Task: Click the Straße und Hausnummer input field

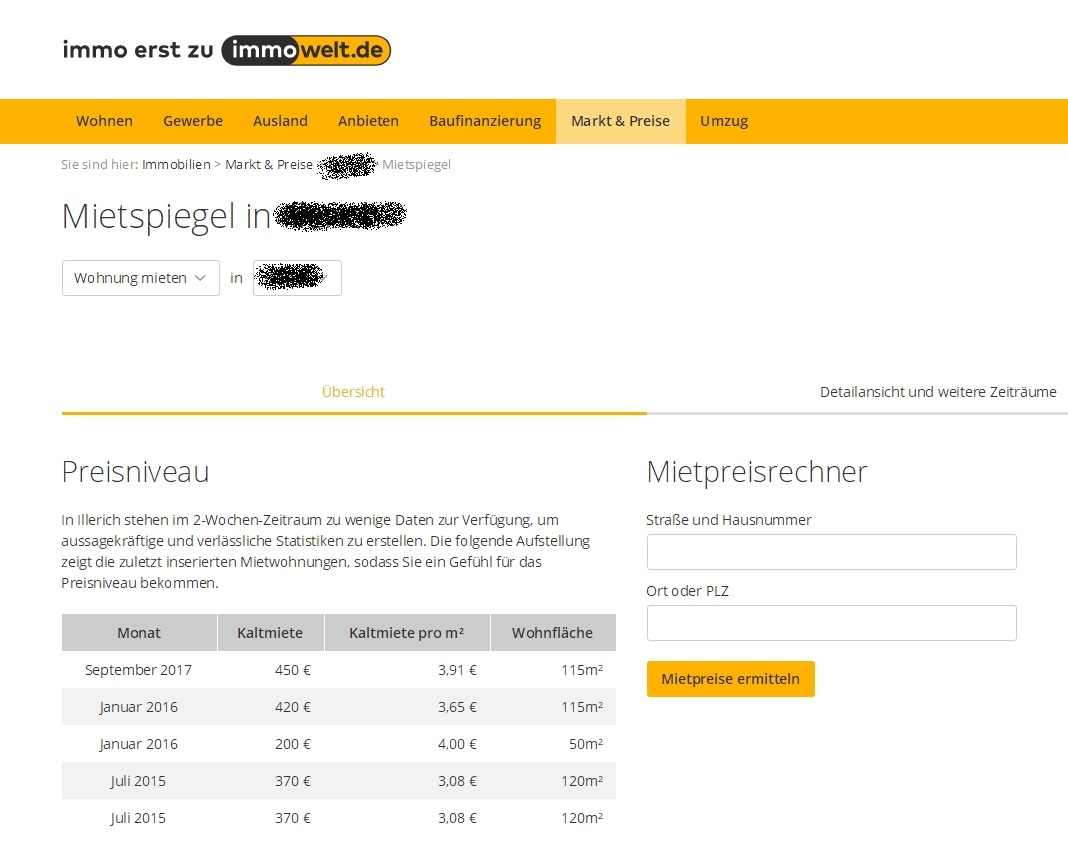Action: point(831,551)
